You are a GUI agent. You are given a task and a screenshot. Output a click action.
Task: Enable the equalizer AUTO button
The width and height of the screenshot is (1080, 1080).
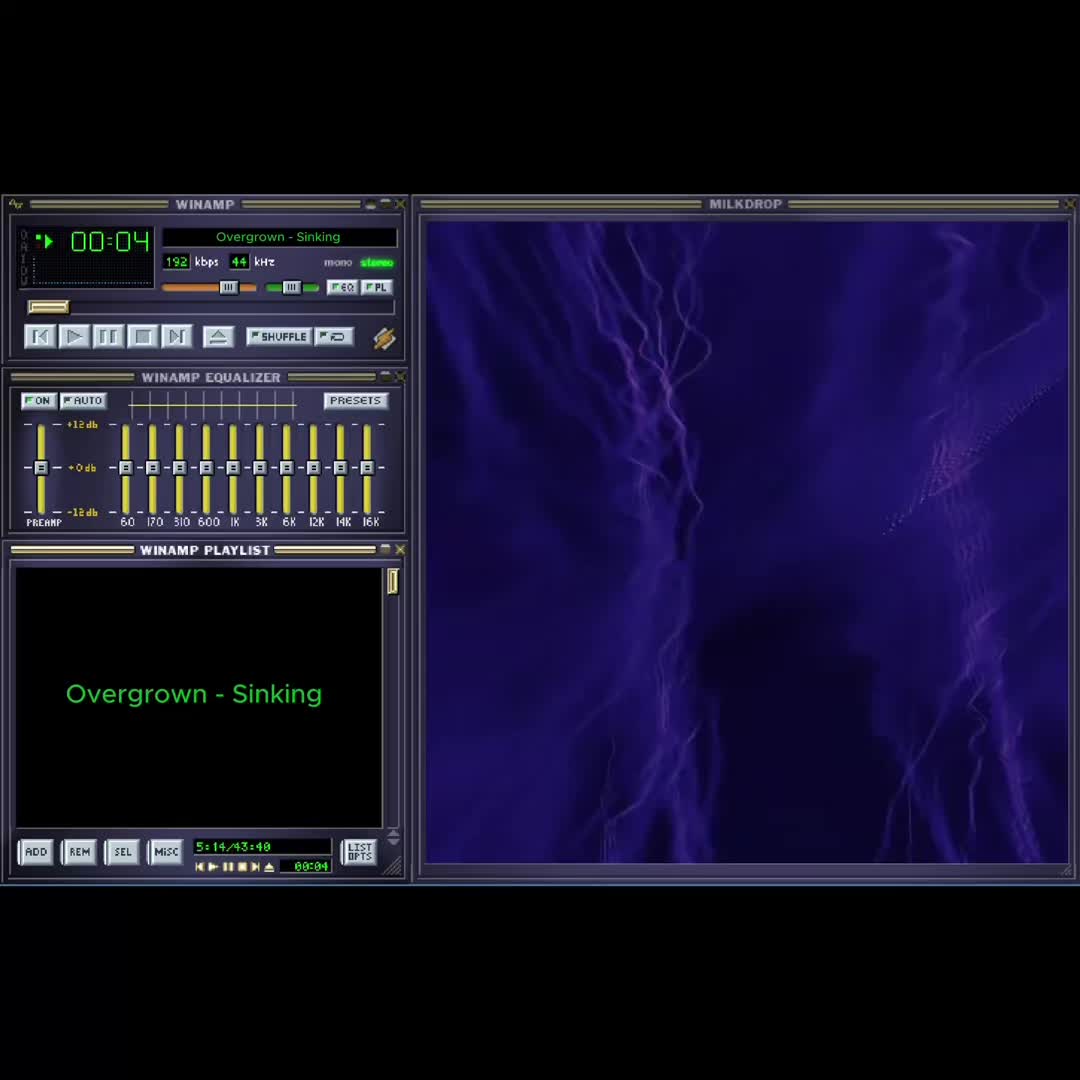point(83,401)
